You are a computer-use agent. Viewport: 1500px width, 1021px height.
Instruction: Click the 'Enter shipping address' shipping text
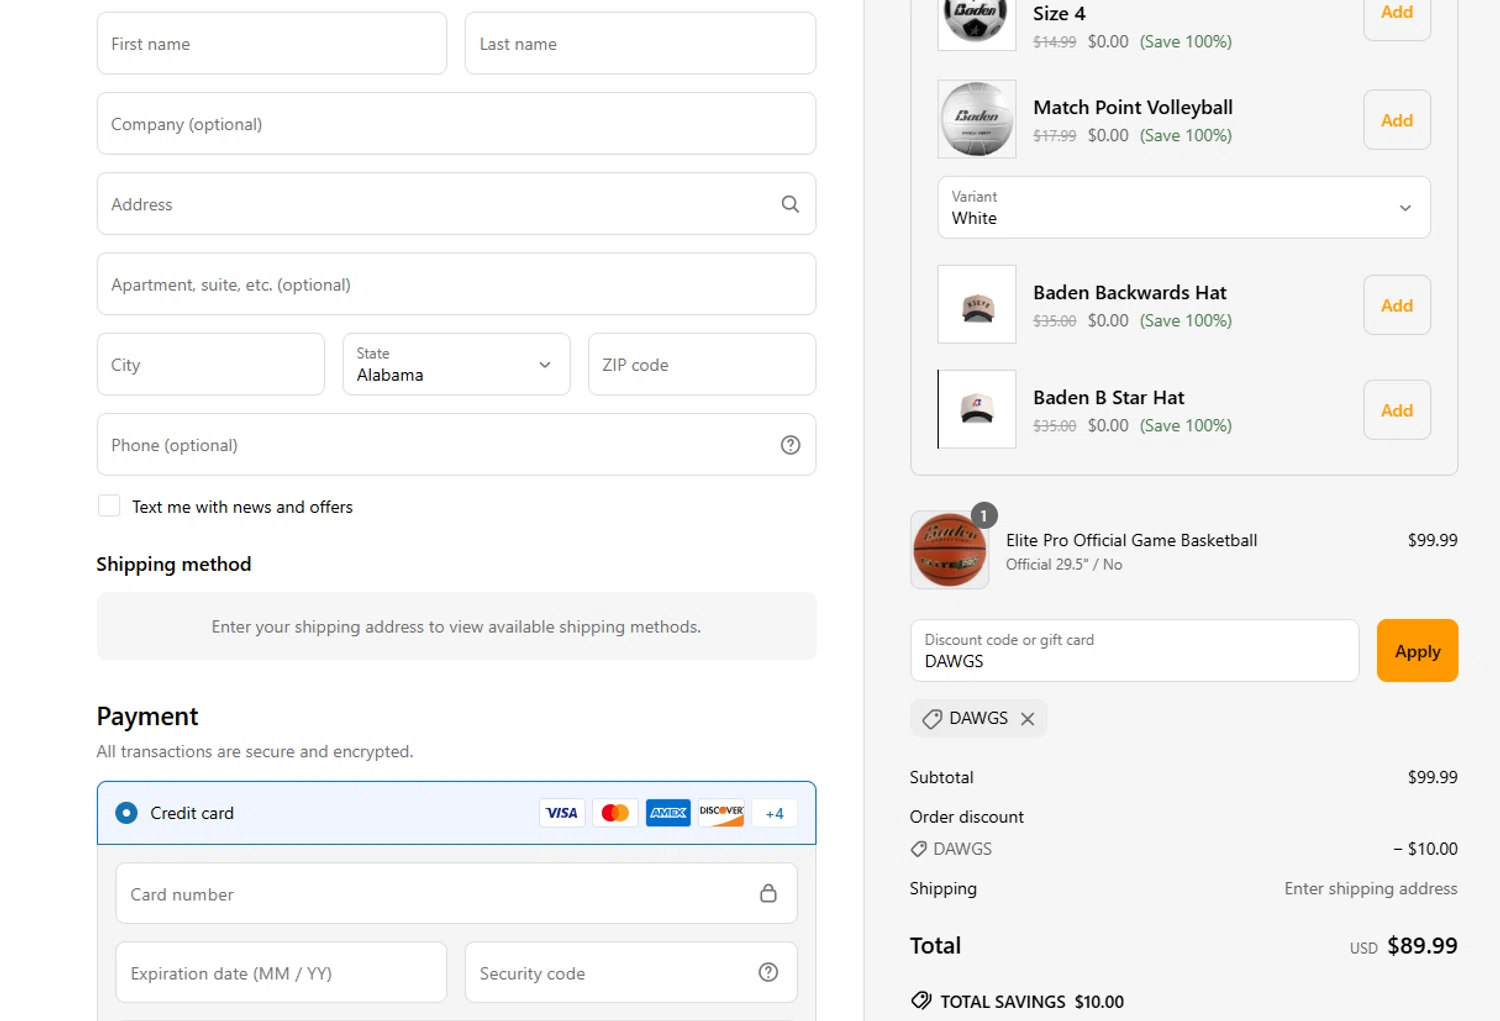pyautogui.click(x=1370, y=888)
